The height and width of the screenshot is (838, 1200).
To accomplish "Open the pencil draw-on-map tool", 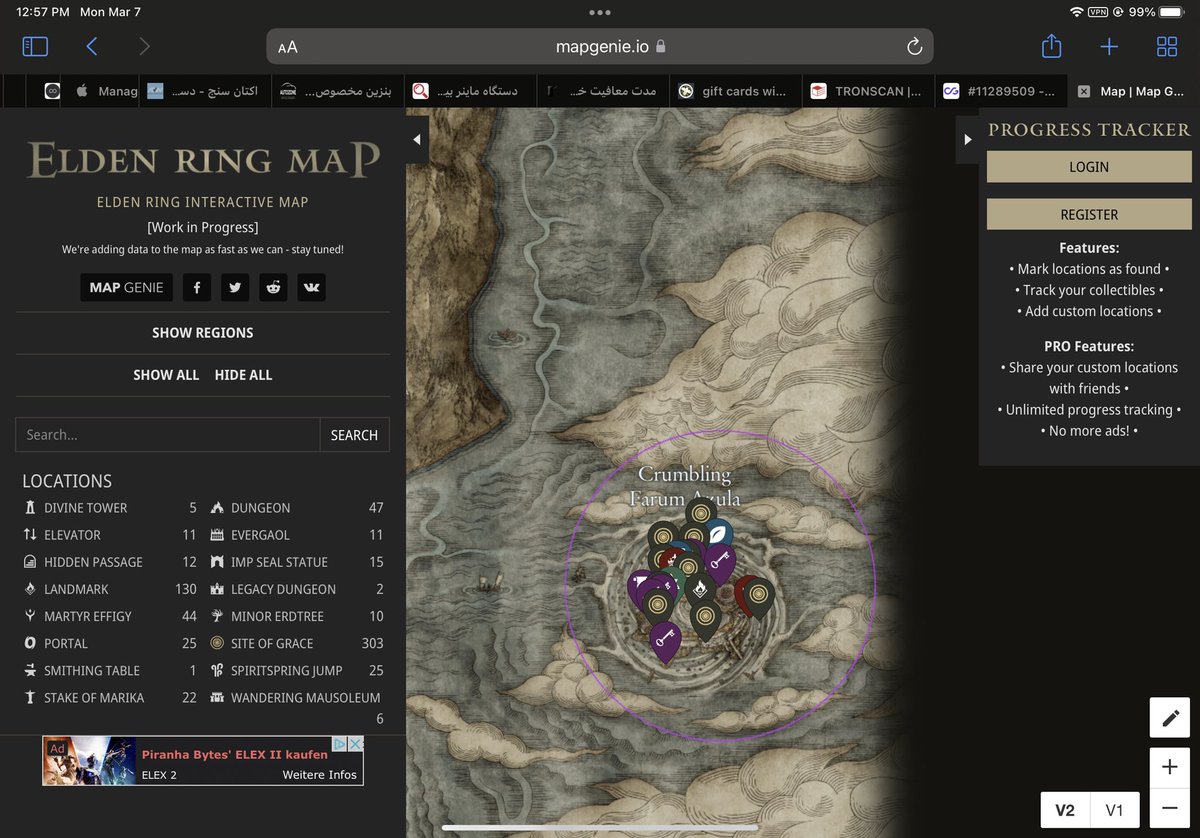I will (x=1170, y=718).
